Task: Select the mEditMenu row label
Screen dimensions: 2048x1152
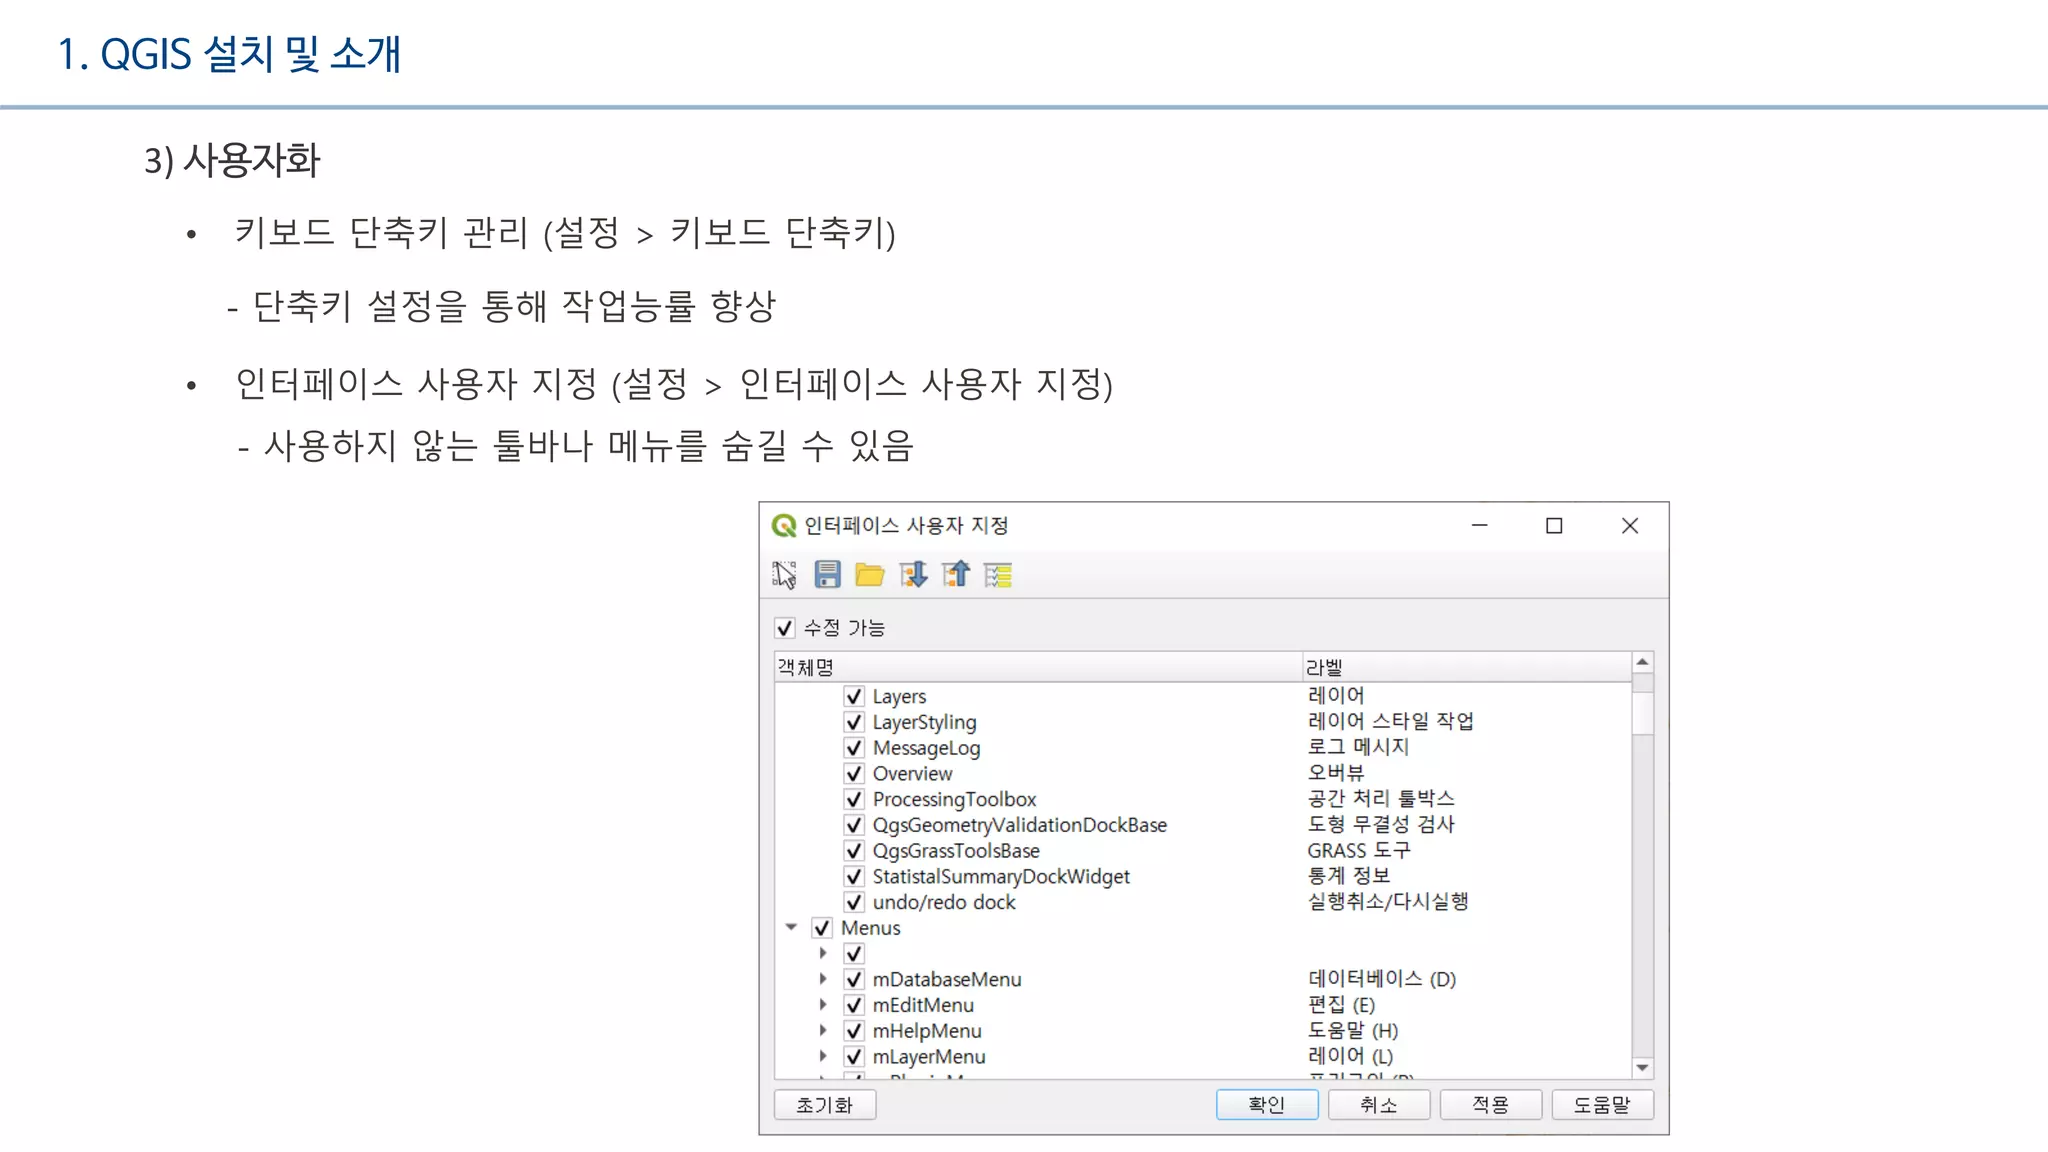Action: click(923, 1005)
